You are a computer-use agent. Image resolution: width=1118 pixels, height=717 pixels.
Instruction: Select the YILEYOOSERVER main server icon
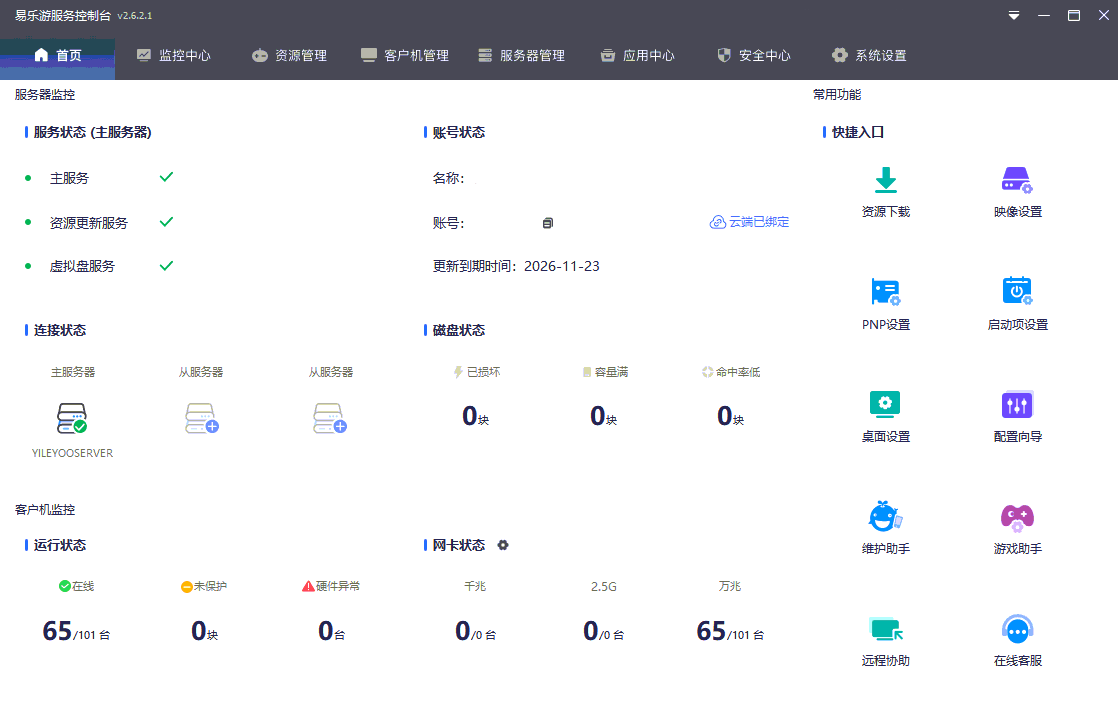pos(72,418)
